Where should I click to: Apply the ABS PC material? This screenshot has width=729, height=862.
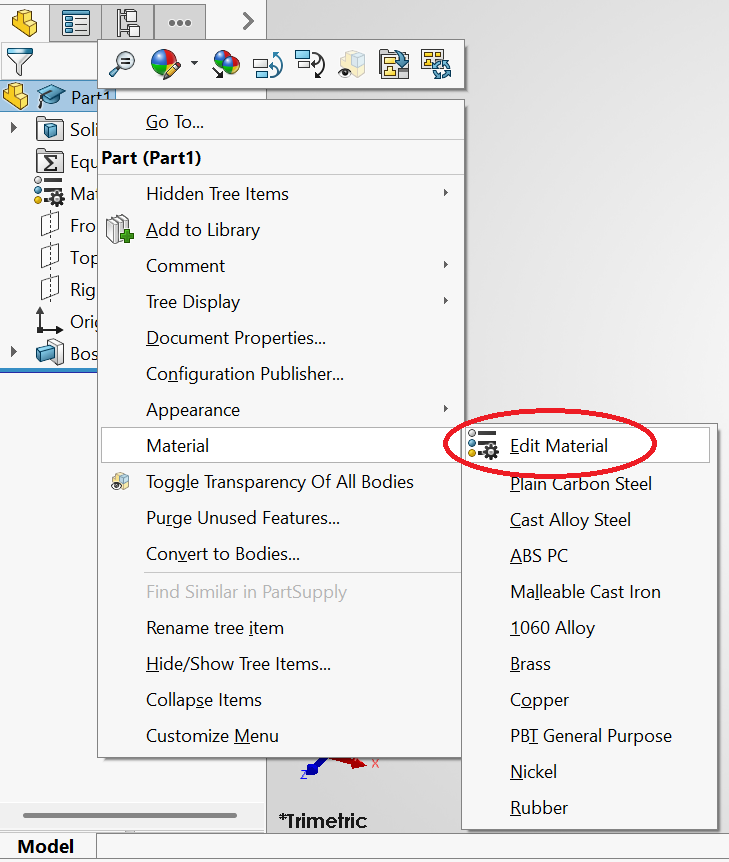(x=589, y=556)
